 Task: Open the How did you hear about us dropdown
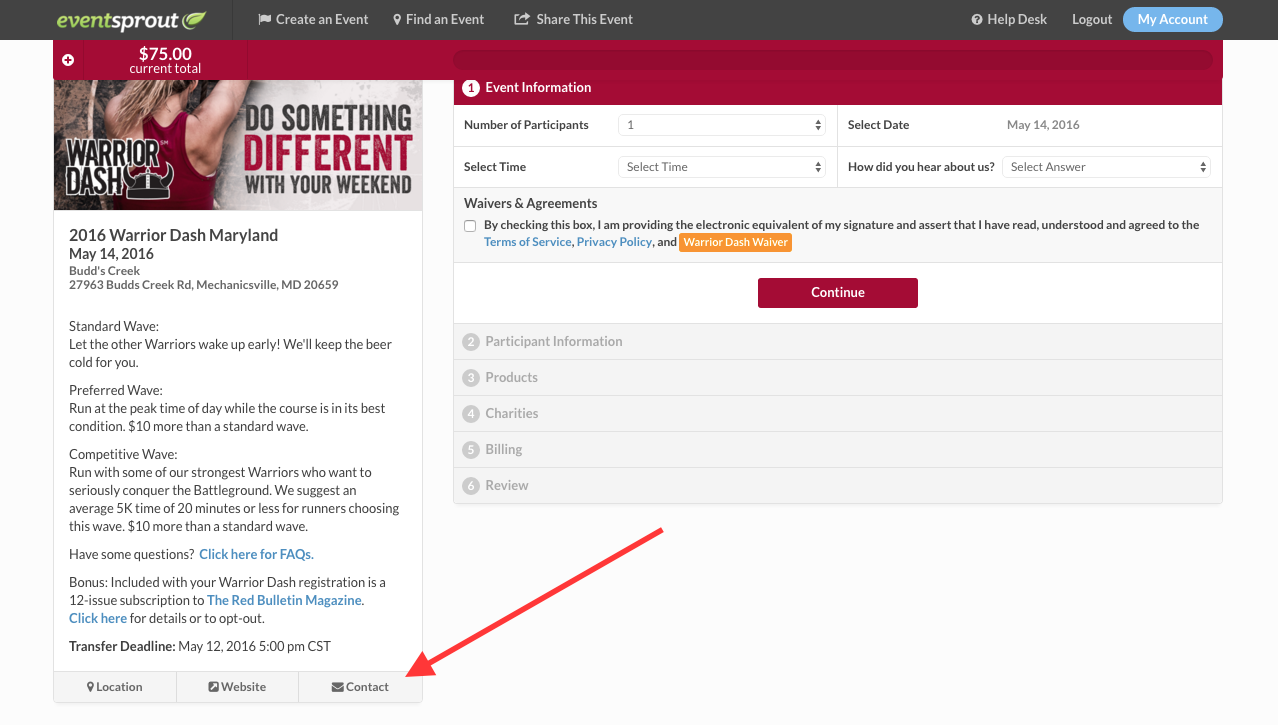[x=1107, y=167]
